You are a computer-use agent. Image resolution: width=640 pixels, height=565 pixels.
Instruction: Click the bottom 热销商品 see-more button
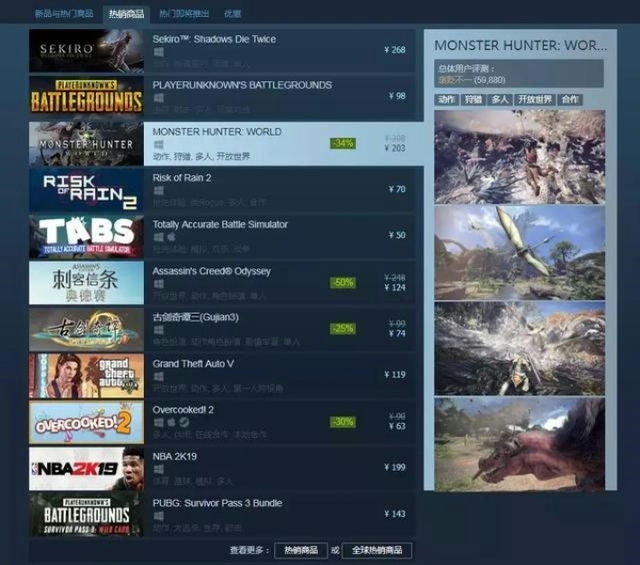(x=300, y=550)
